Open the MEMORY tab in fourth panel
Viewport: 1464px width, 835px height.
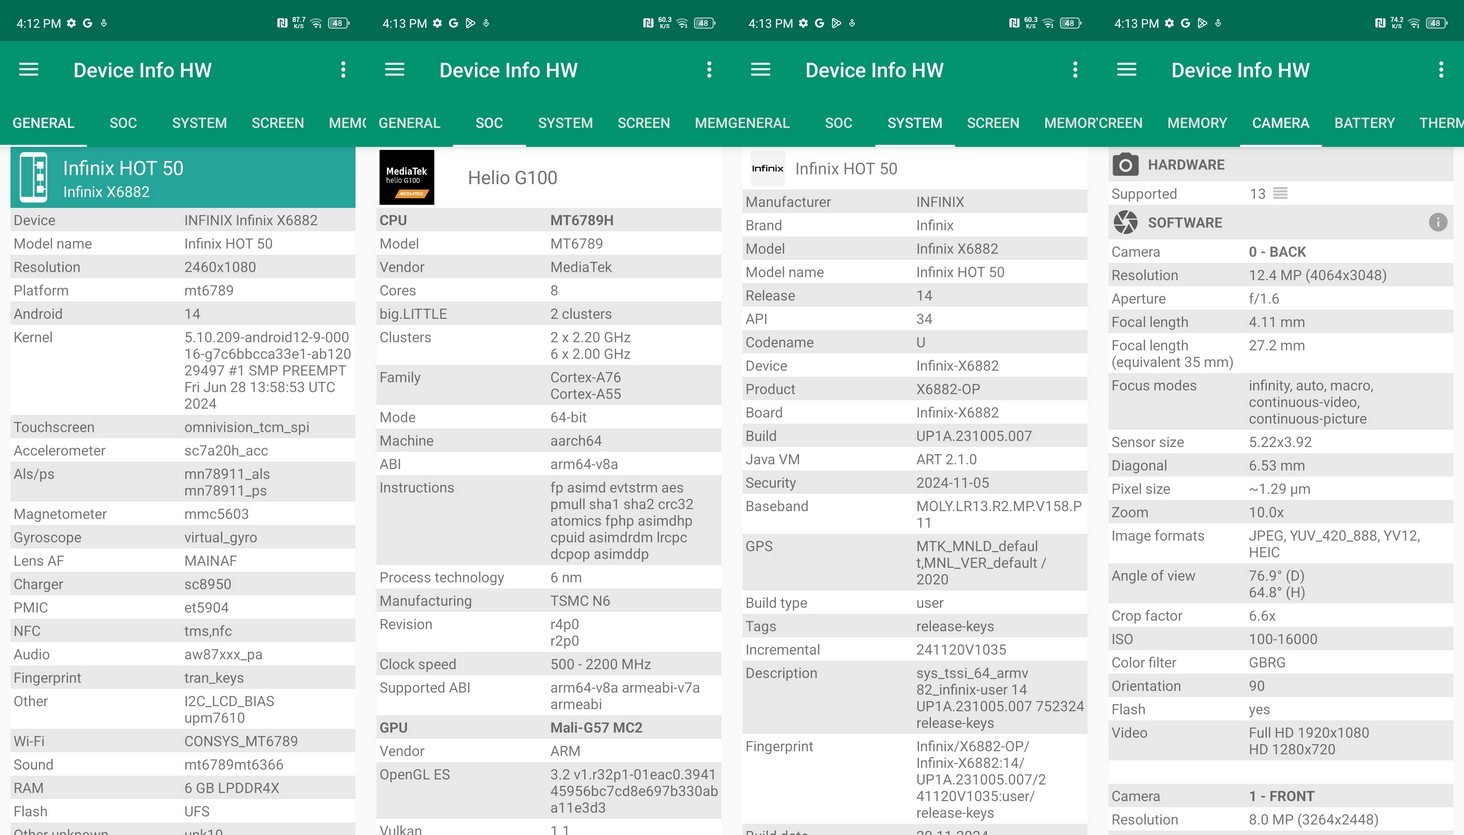pyautogui.click(x=1197, y=123)
